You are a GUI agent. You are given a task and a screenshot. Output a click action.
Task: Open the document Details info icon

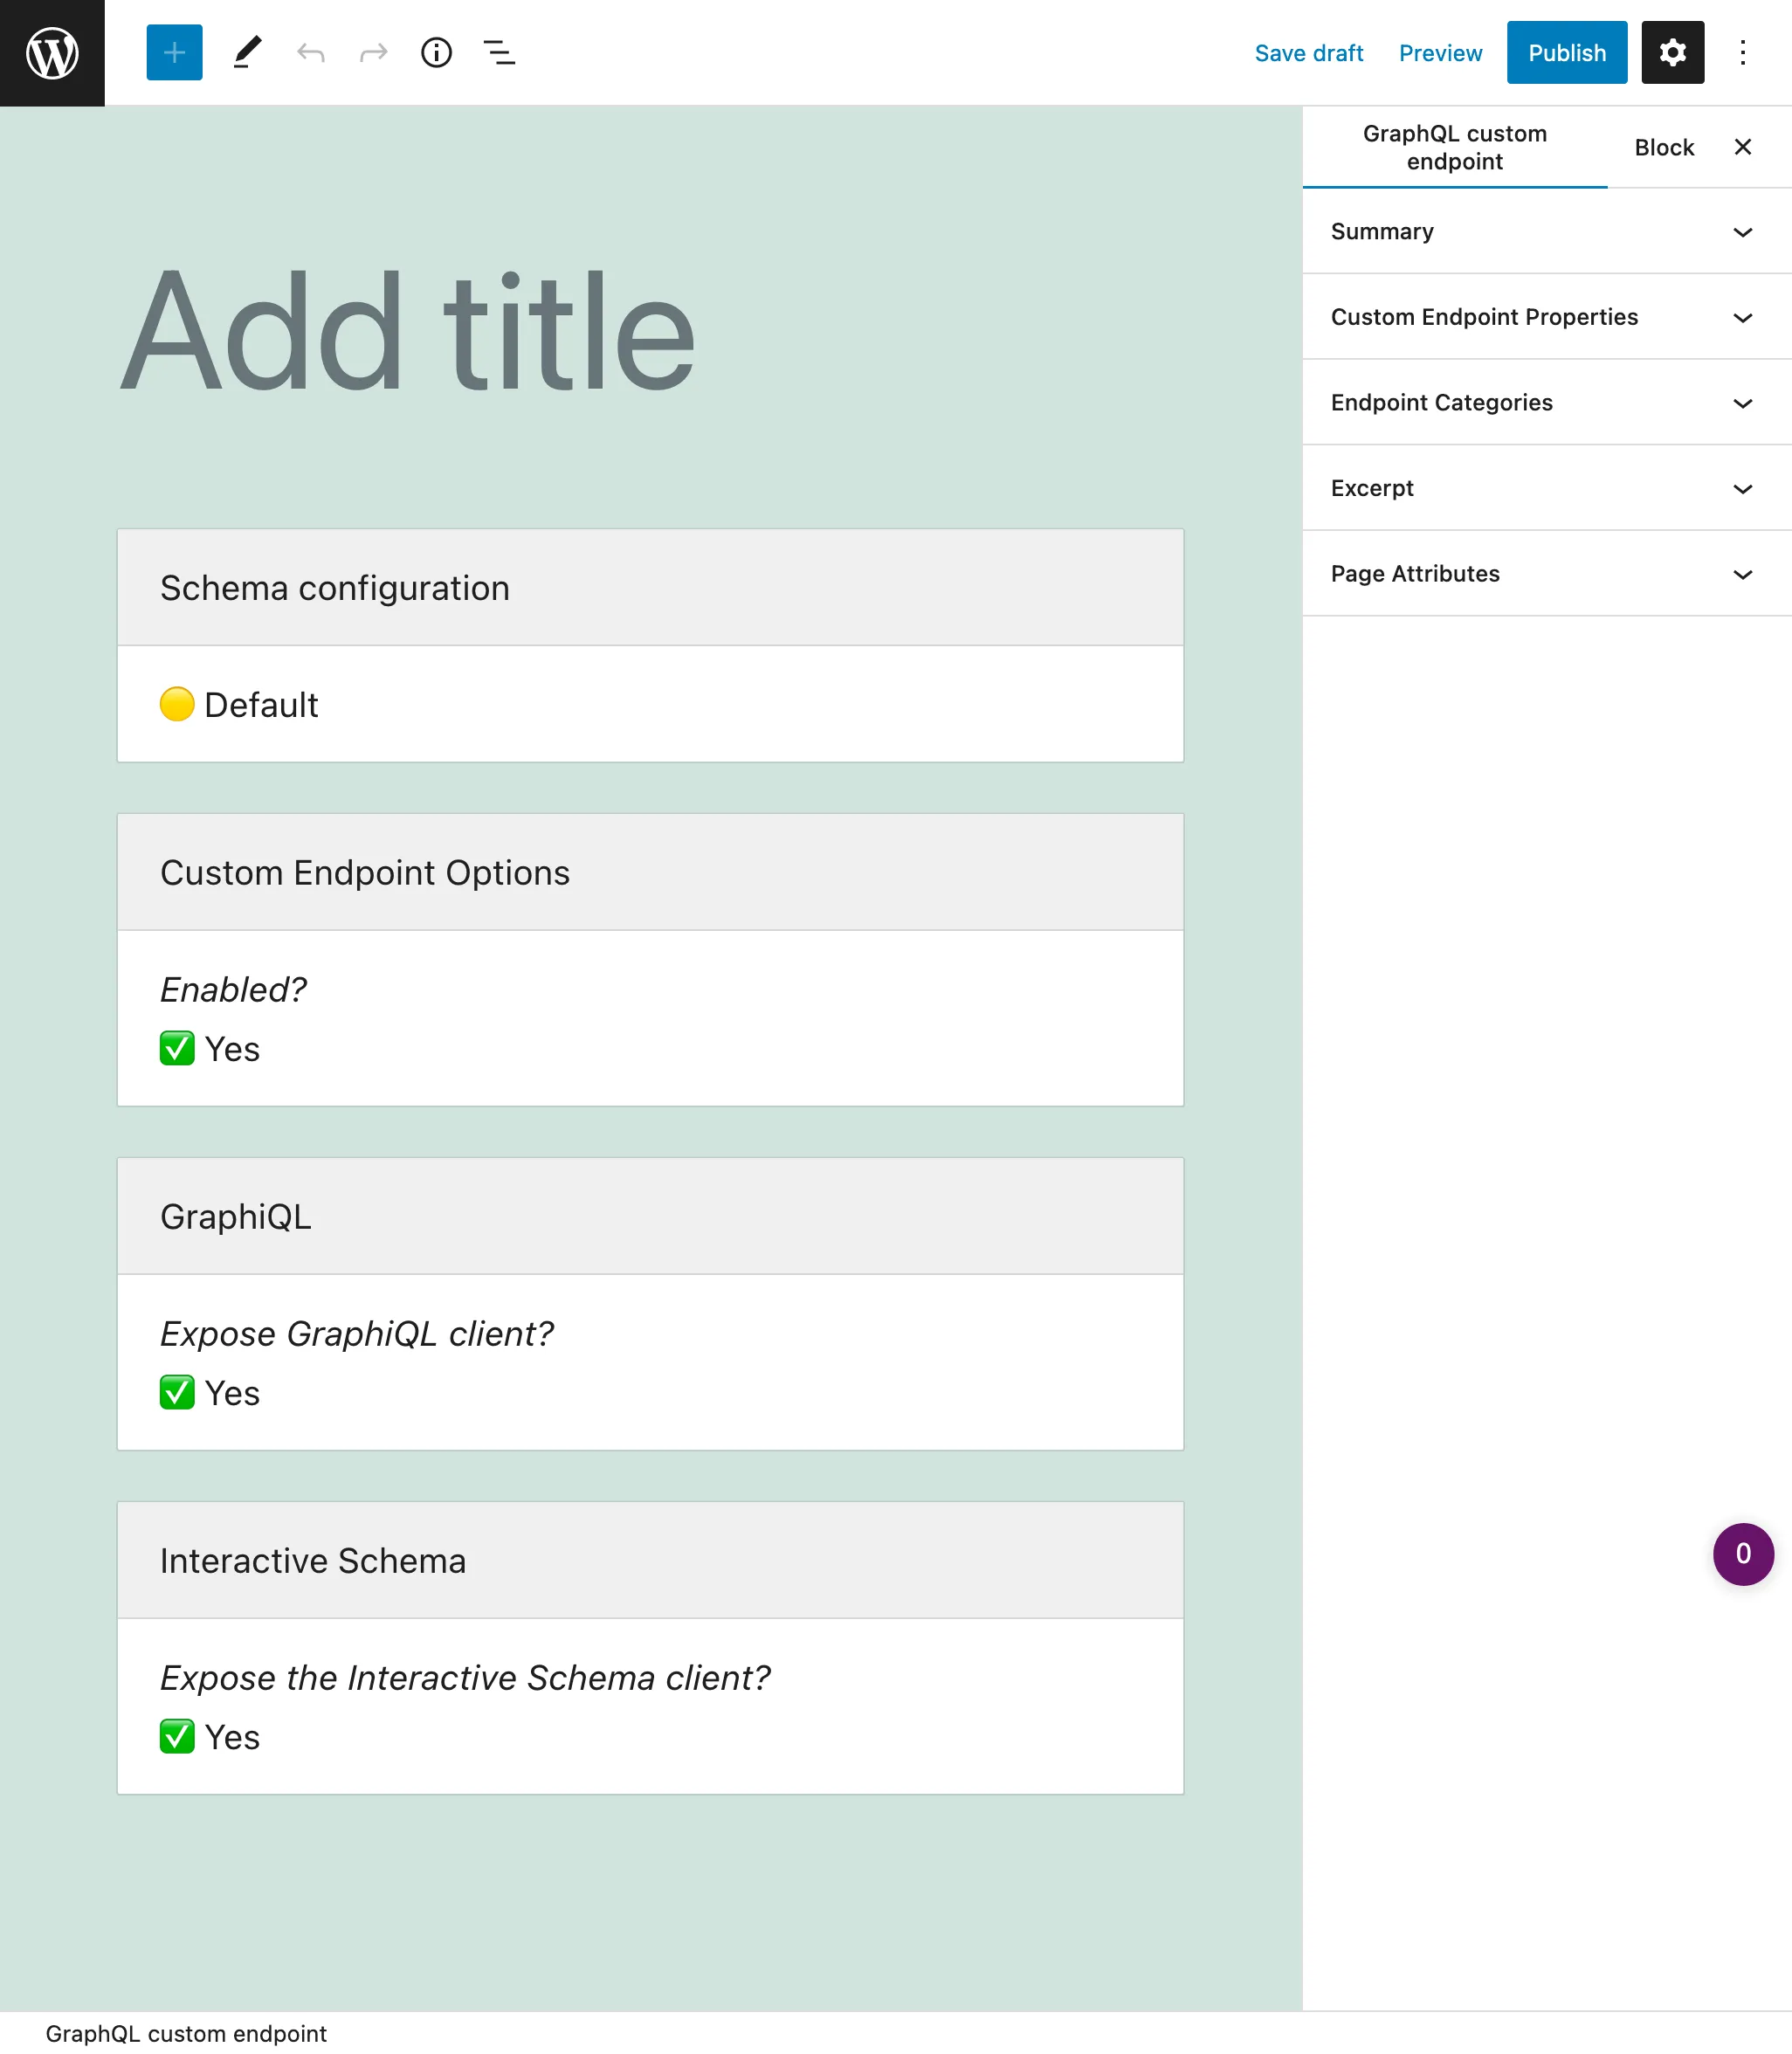(436, 52)
